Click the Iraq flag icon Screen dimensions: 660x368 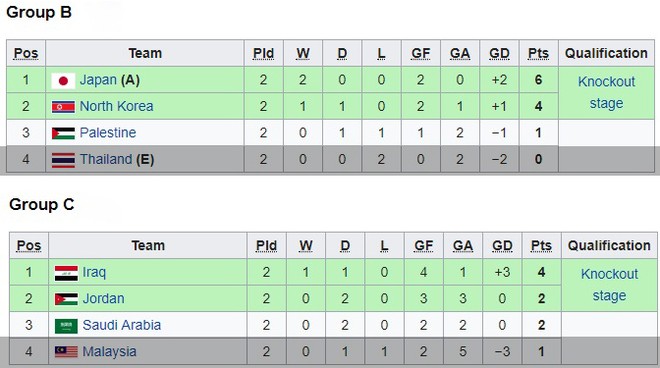coord(66,273)
